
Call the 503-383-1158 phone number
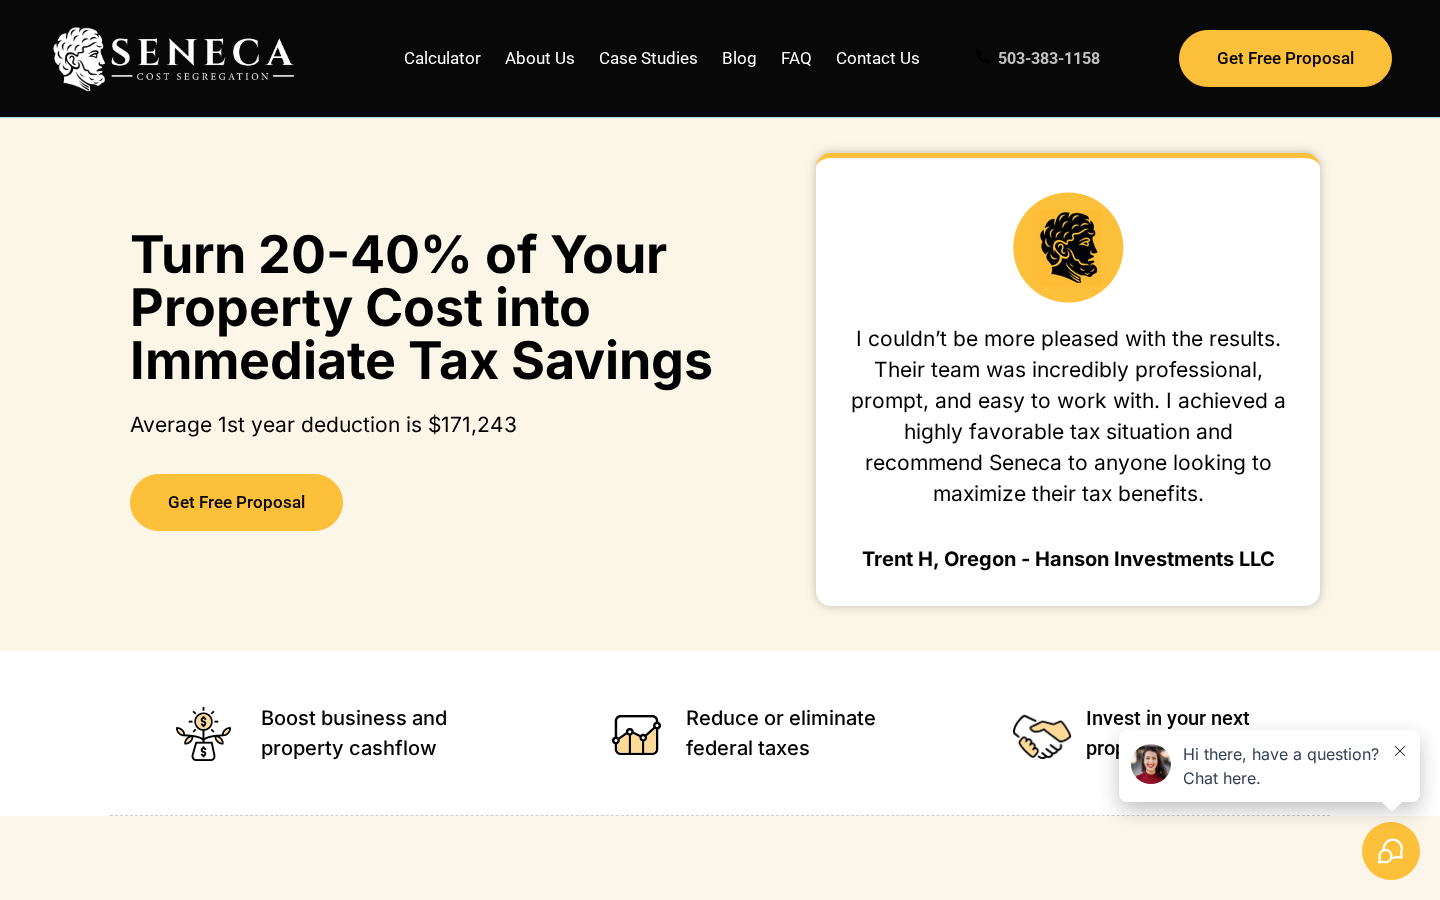pos(1048,58)
